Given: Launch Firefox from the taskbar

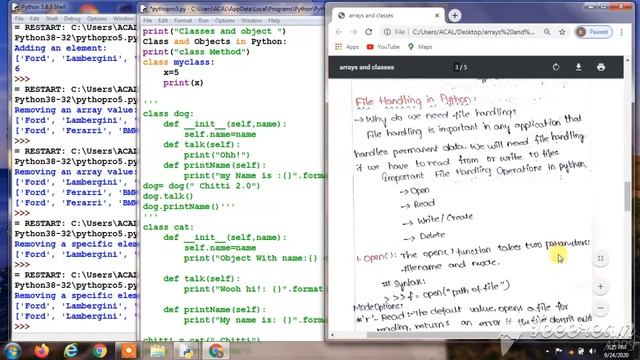Looking at the screenshot, I should coord(42,351).
